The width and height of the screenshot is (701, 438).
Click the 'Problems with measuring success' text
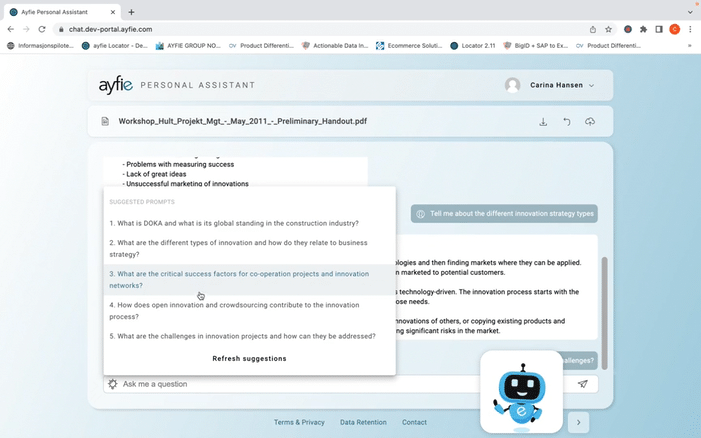tap(180, 164)
